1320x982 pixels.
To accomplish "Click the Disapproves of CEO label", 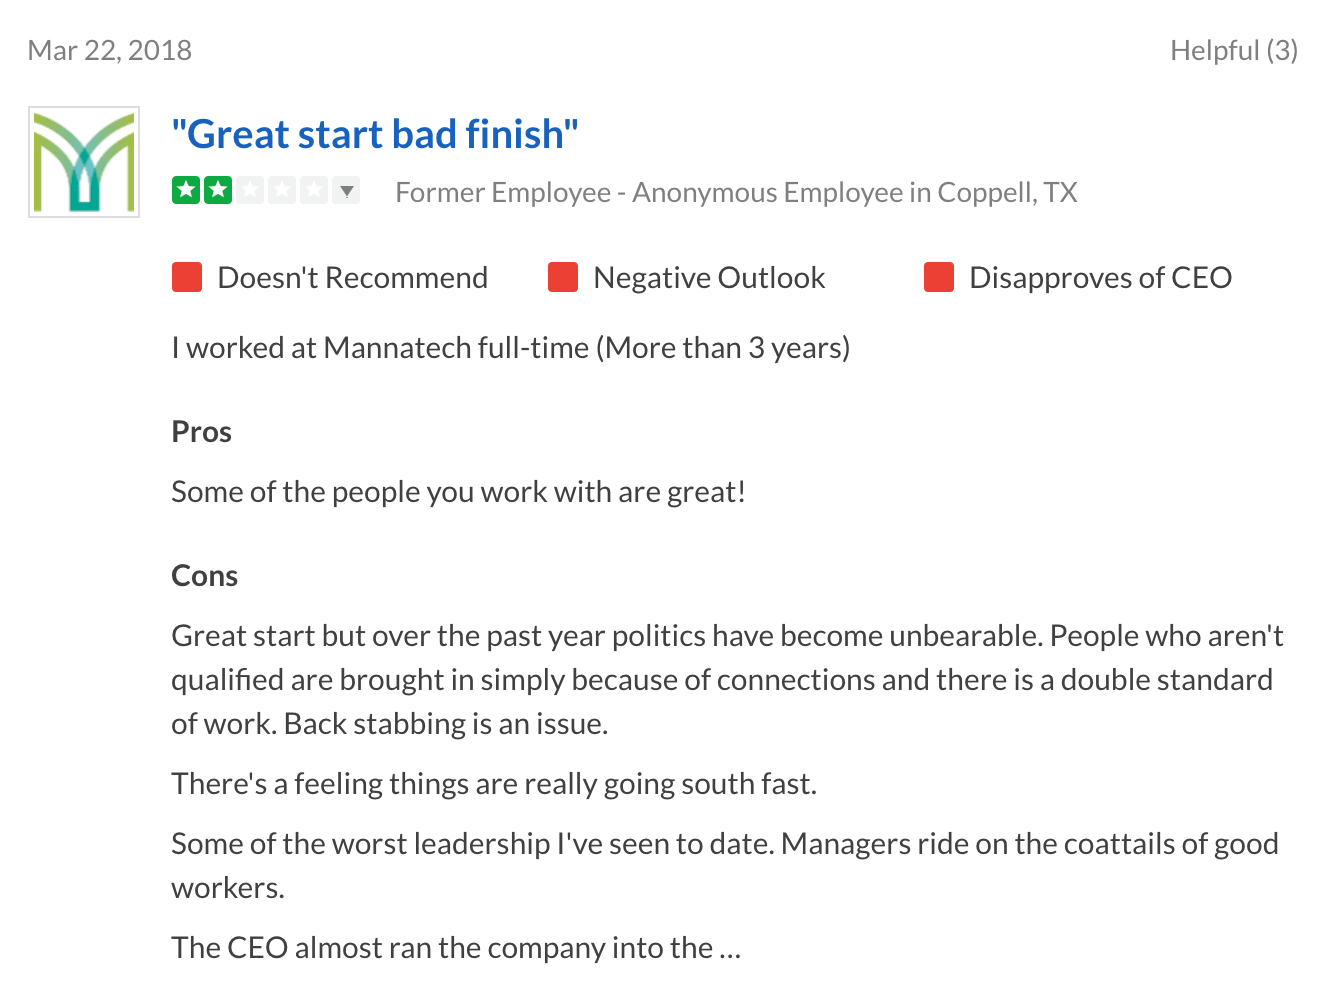I will coord(1100,277).
